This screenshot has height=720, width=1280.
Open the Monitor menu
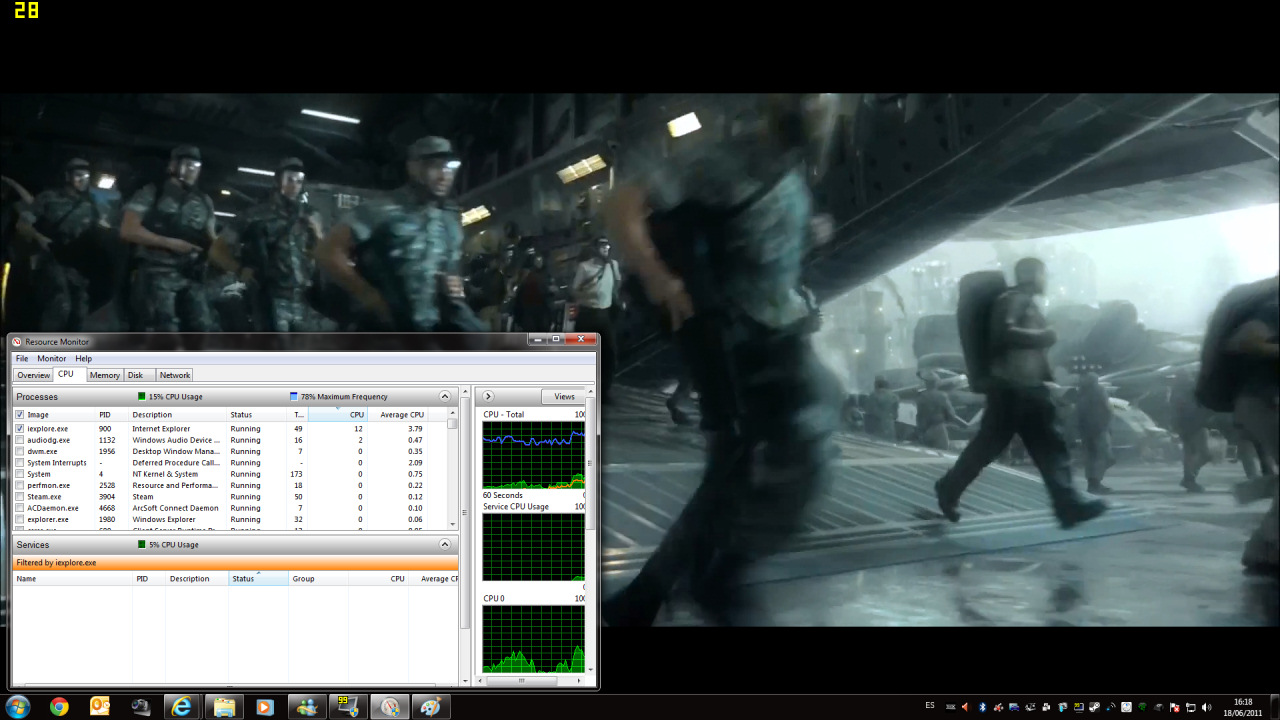[52, 358]
